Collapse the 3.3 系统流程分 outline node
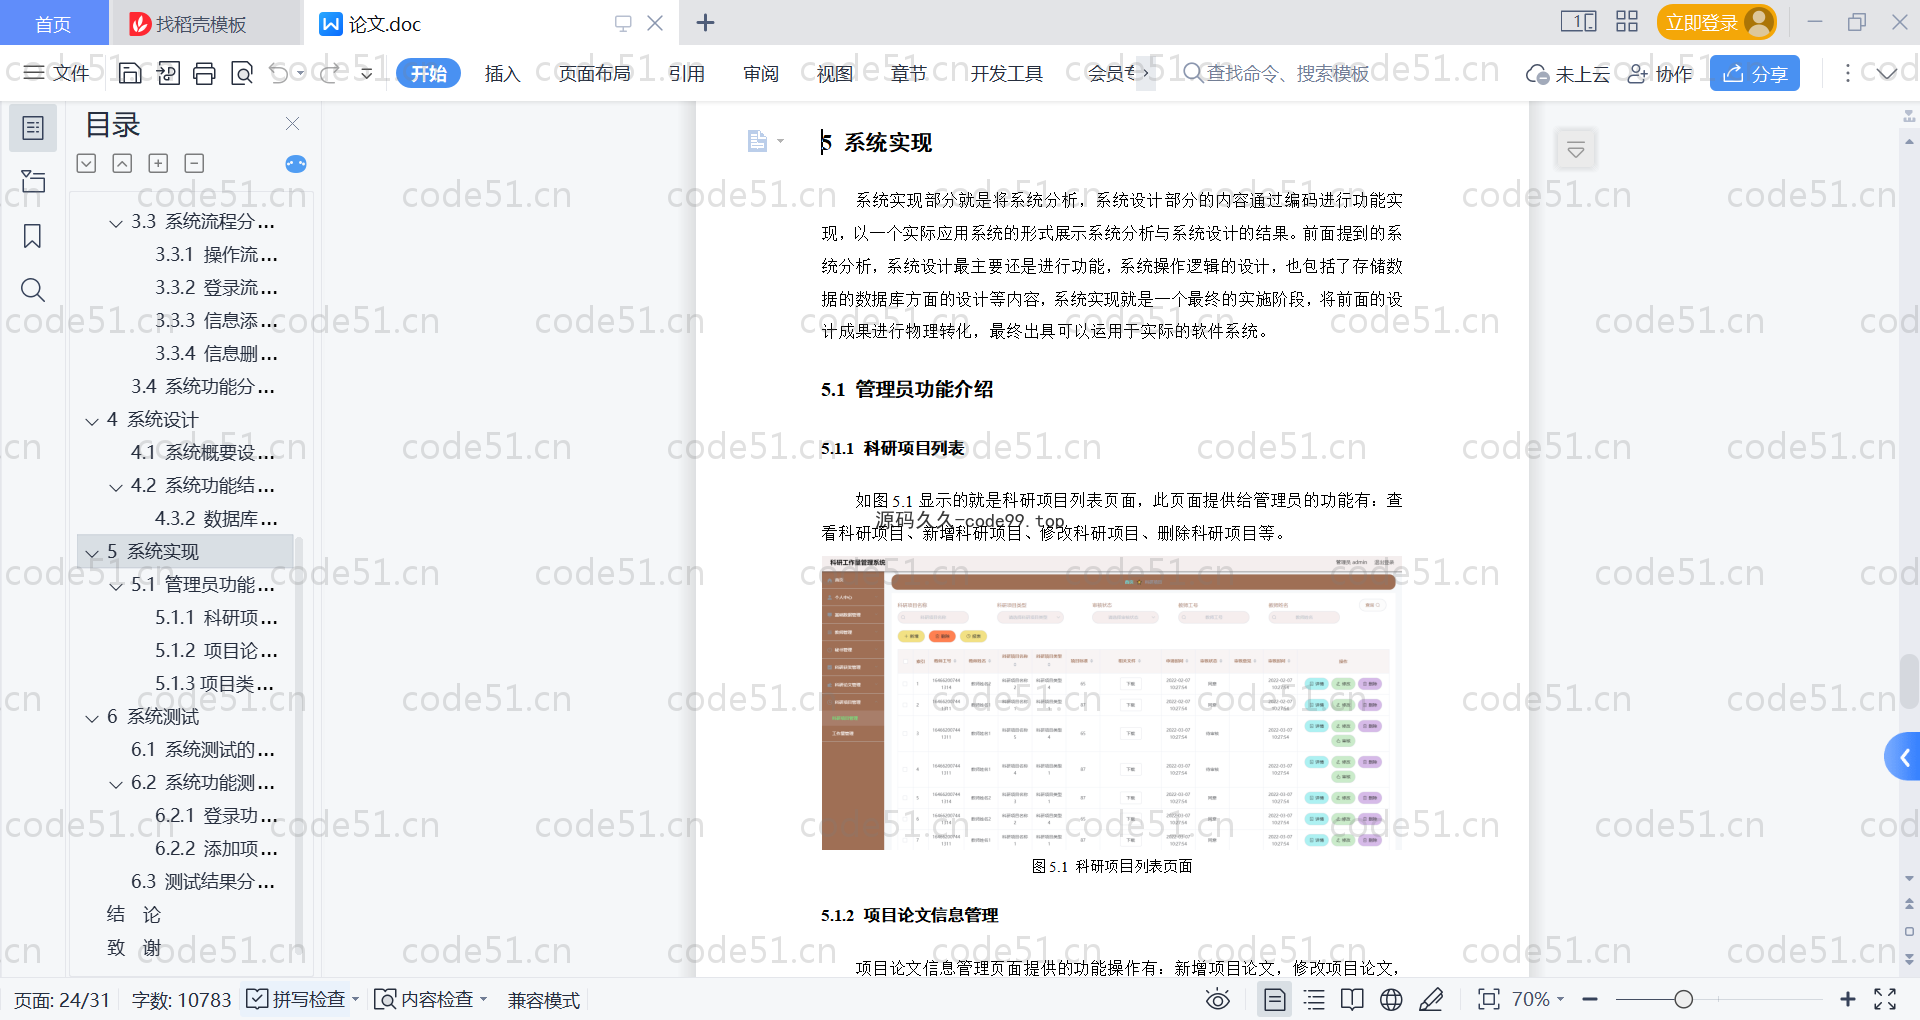This screenshot has height=1020, width=1920. click(x=116, y=223)
